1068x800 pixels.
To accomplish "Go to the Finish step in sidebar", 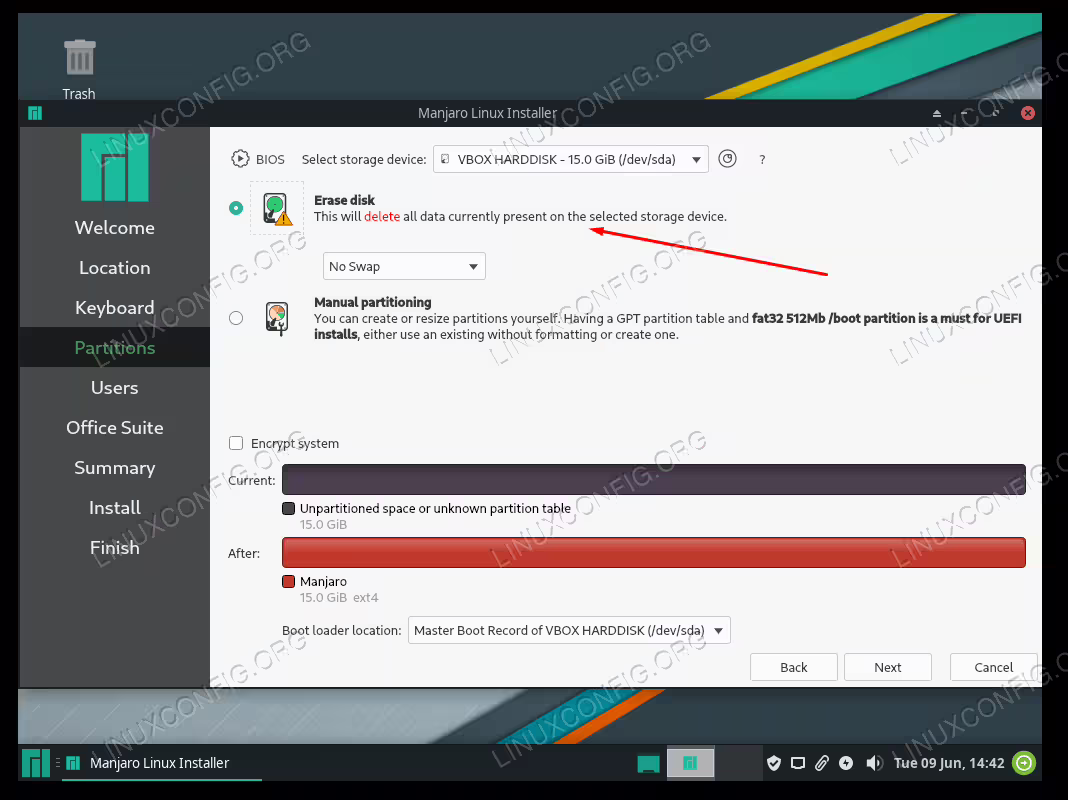I will tap(114, 547).
